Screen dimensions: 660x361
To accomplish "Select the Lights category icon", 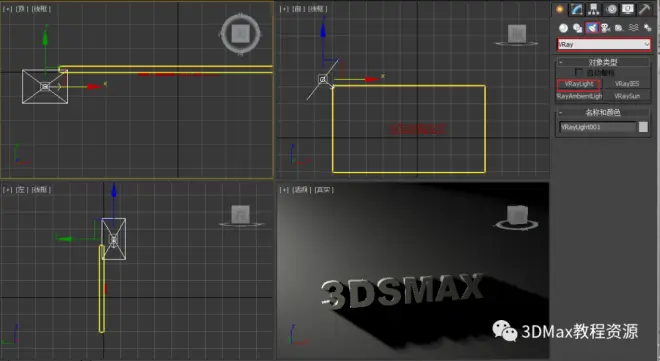I will coord(592,28).
